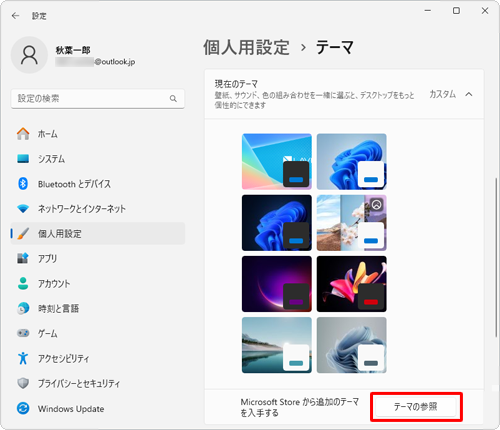Click the アクセシビリティ figure icon
Screen dimensions: 500x430
click(x=23, y=358)
